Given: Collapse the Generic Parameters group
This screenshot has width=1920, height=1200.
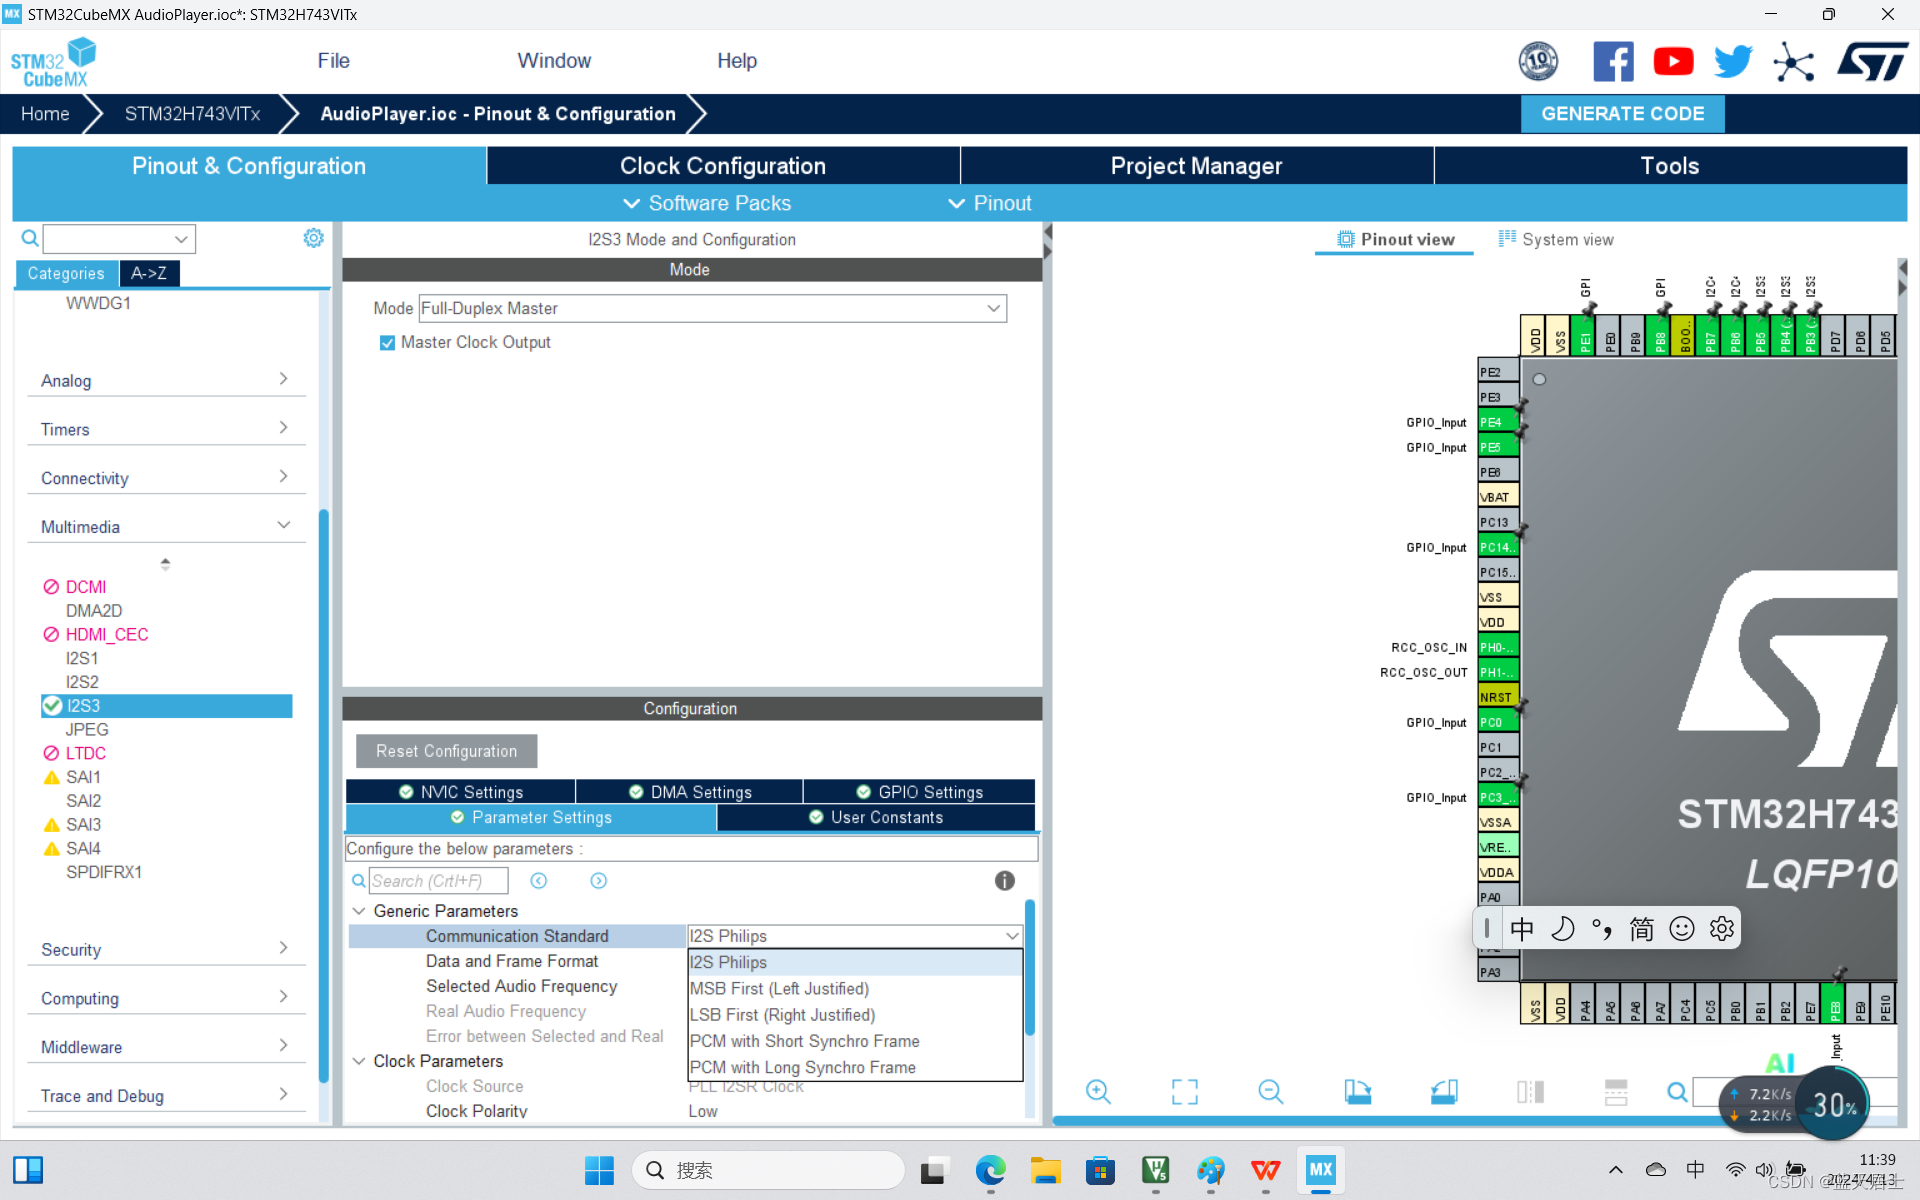Looking at the screenshot, I should [x=359, y=911].
